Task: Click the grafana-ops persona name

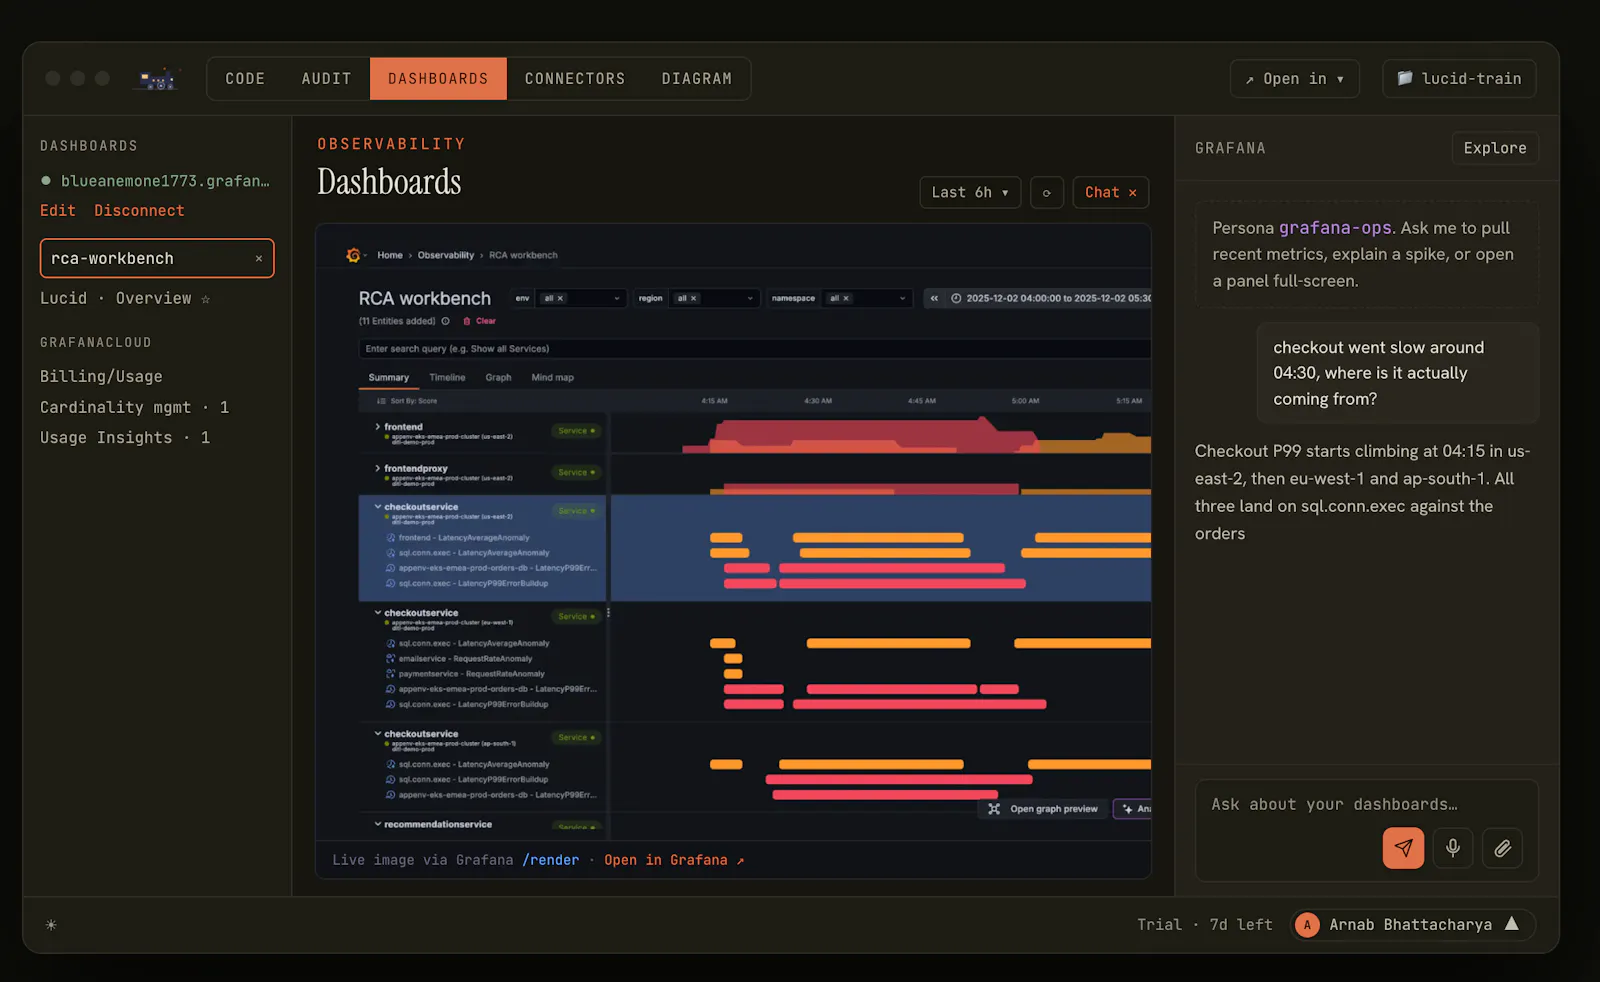Action: 1335,228
